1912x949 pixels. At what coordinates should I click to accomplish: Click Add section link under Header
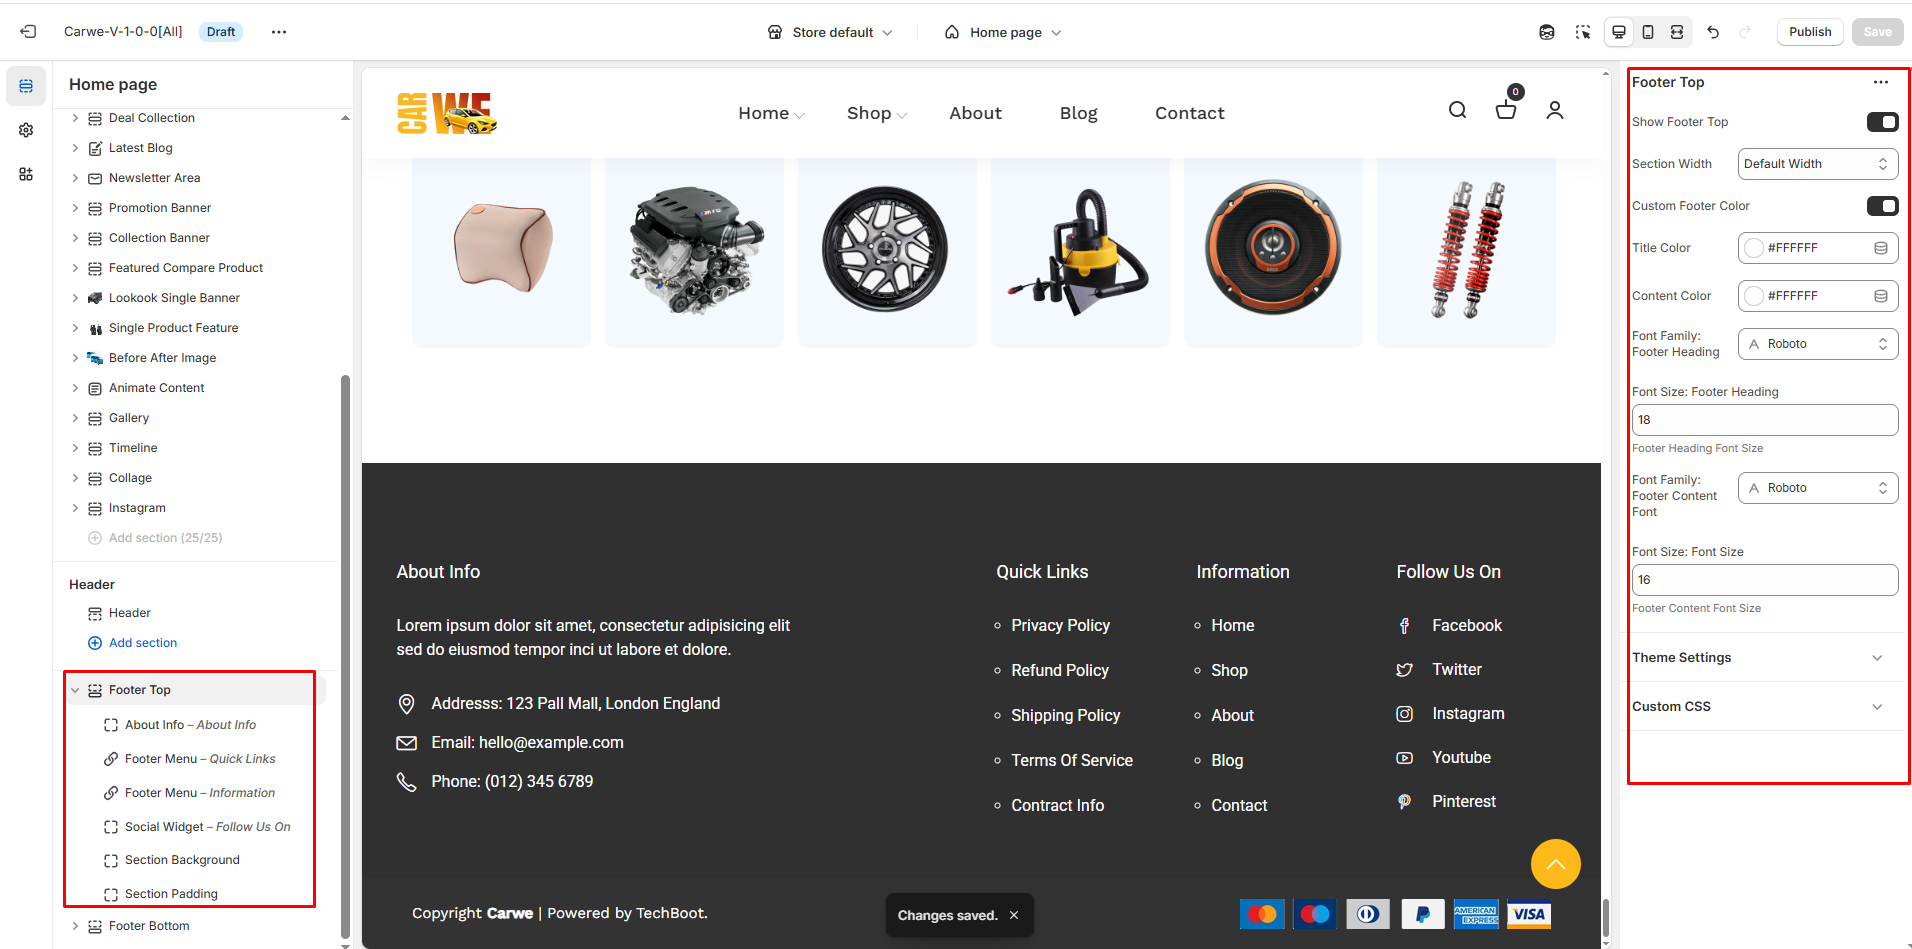point(143,643)
